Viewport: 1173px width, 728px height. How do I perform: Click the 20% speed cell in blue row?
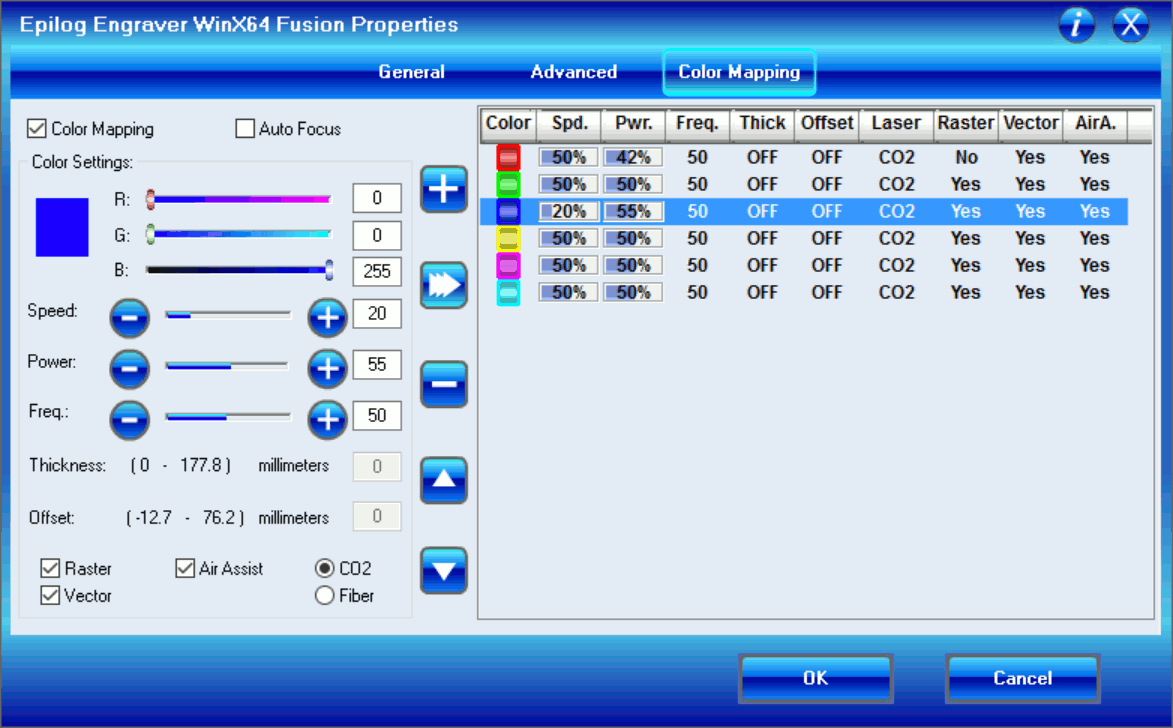(569, 212)
